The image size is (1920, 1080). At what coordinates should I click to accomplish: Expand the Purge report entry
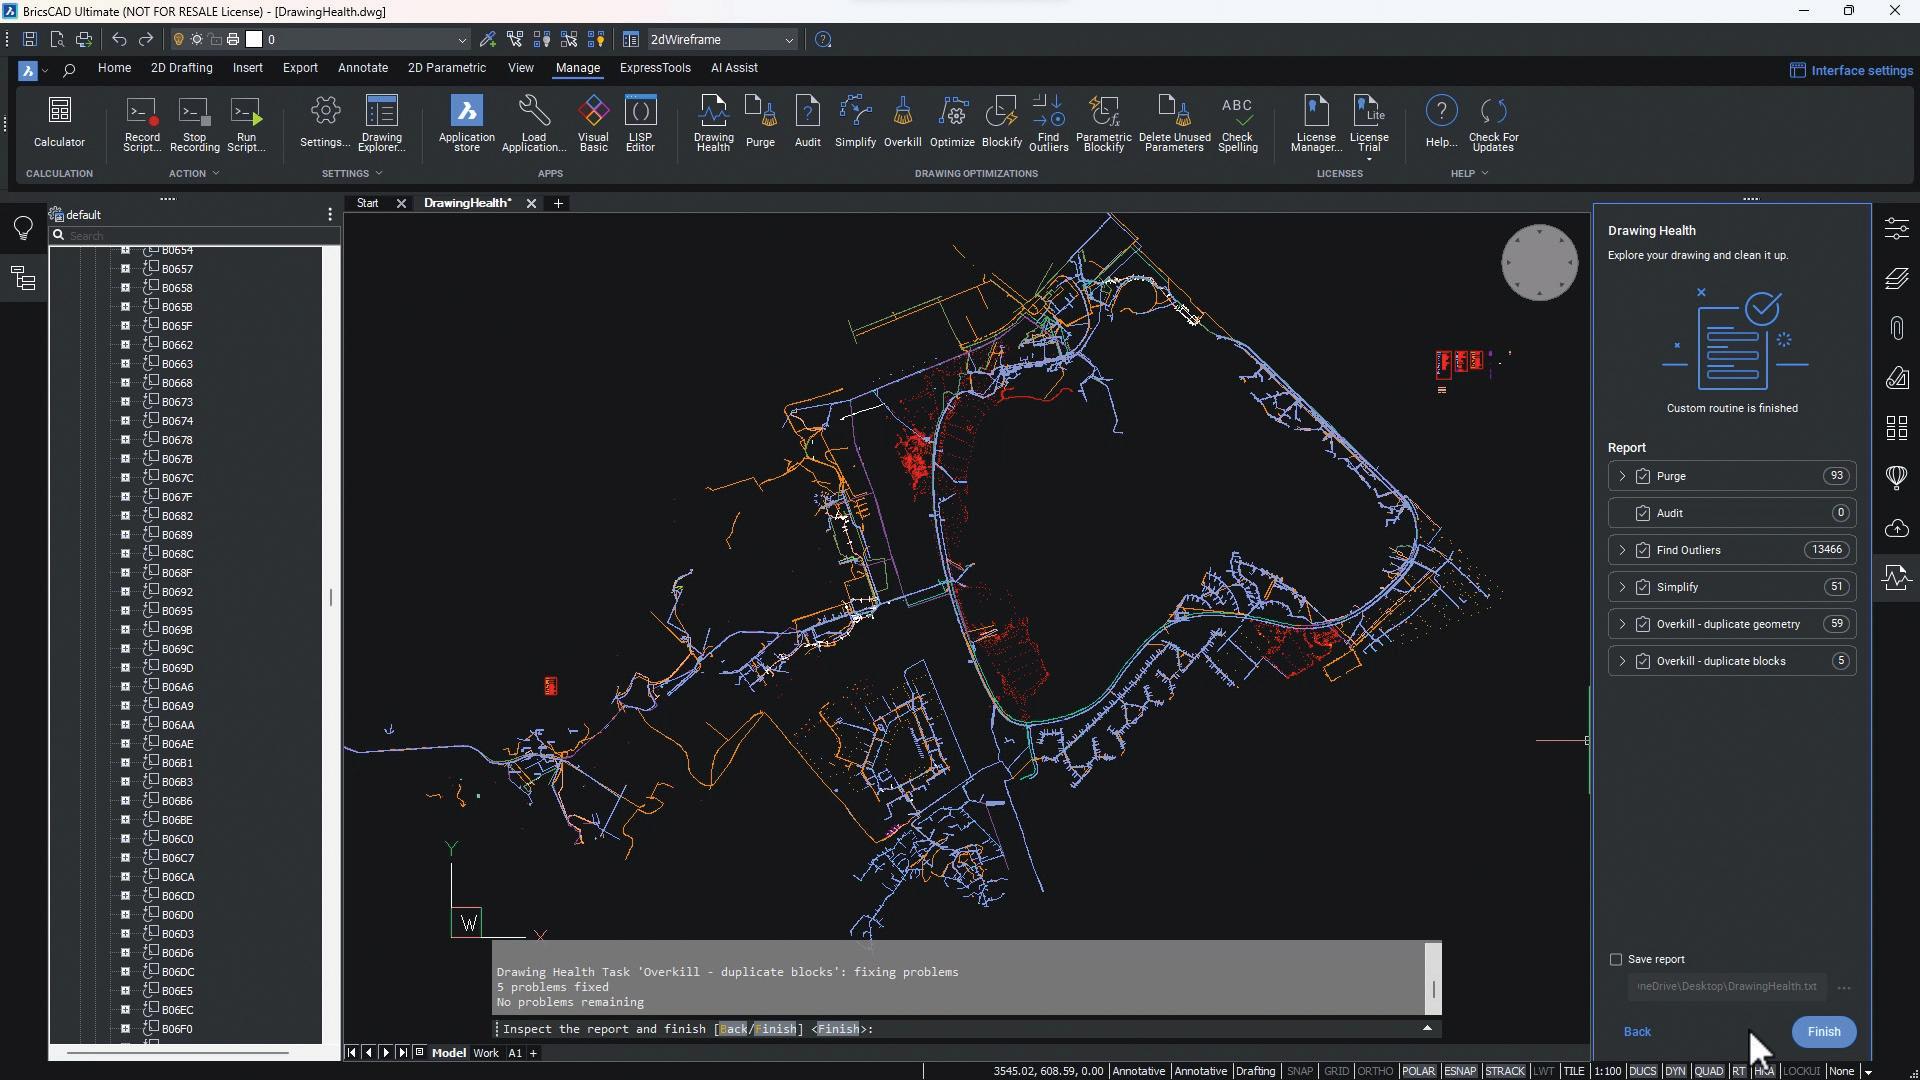click(x=1622, y=477)
